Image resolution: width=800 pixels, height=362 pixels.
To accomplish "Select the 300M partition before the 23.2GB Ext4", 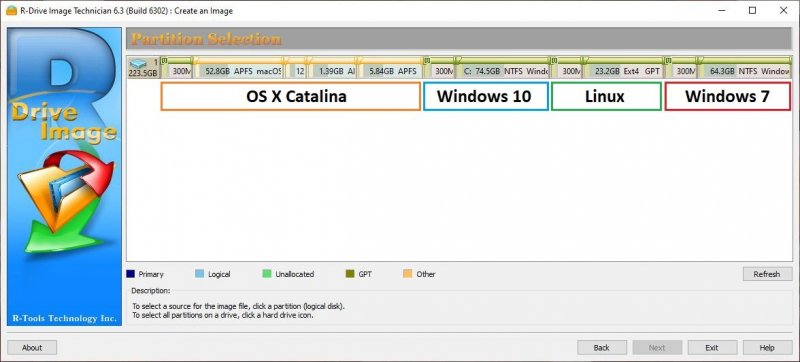I will point(567,68).
